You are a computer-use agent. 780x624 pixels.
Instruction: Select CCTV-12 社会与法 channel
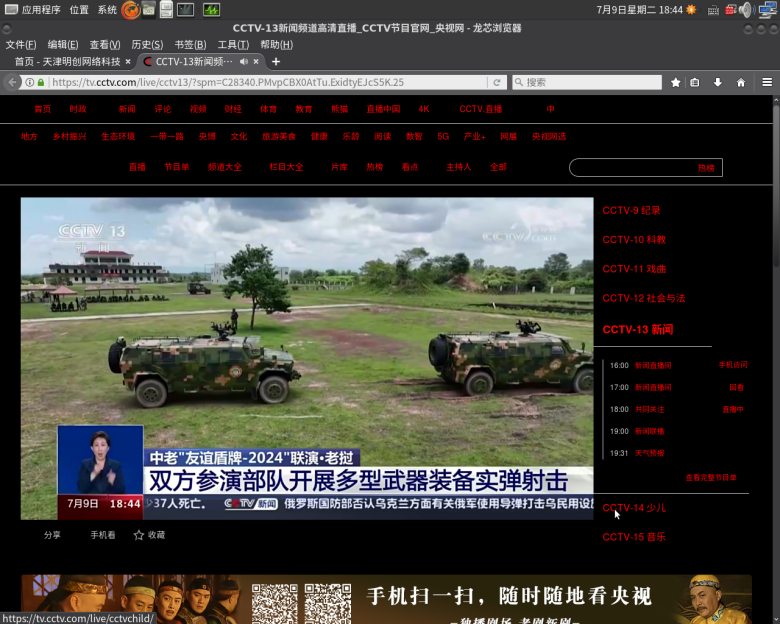pos(644,299)
